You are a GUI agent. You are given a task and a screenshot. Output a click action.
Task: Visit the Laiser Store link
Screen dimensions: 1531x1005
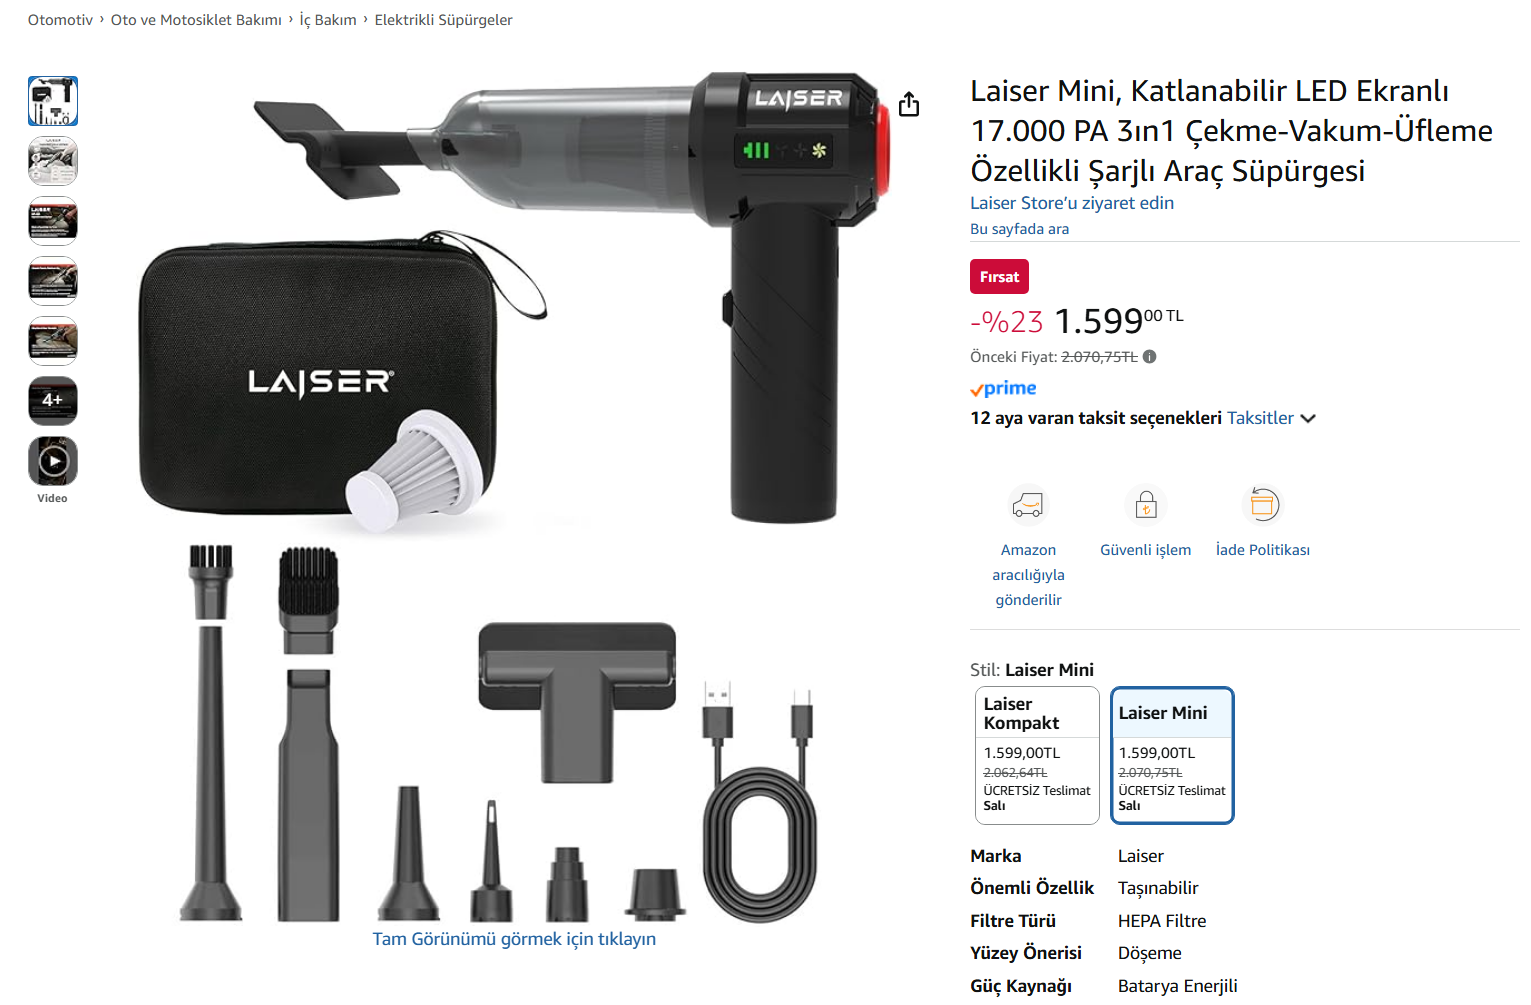click(x=1072, y=203)
